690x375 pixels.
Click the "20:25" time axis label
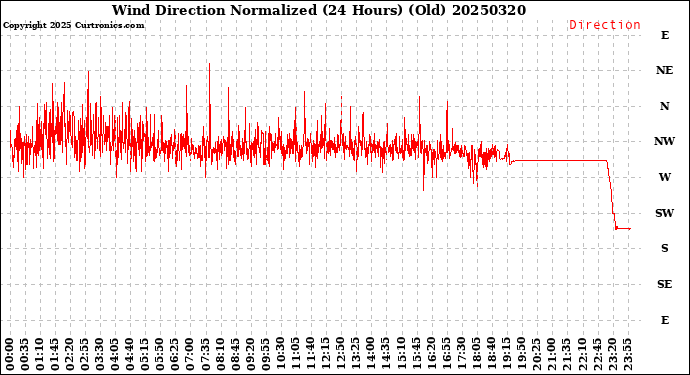point(536,354)
